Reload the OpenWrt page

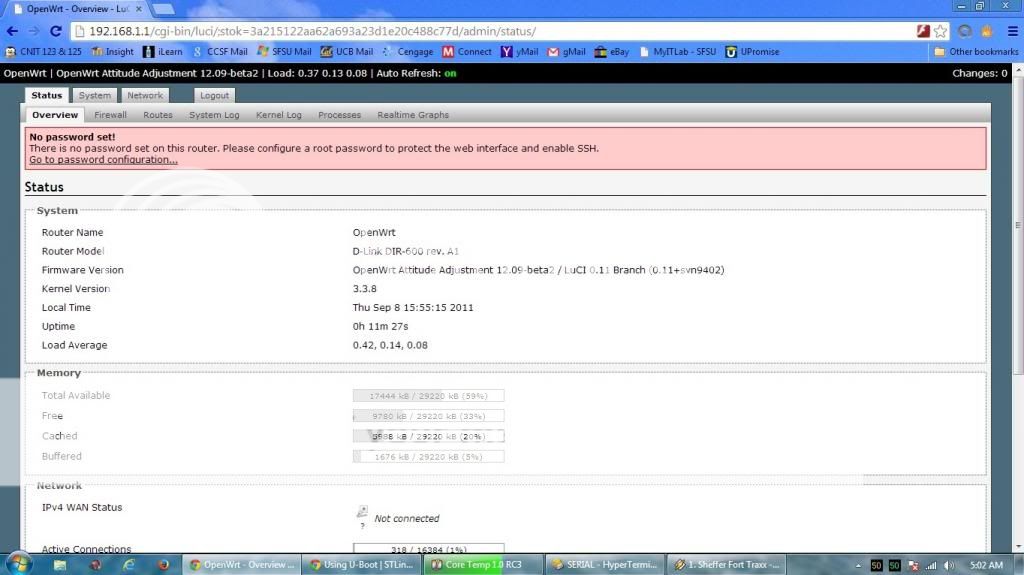point(56,31)
